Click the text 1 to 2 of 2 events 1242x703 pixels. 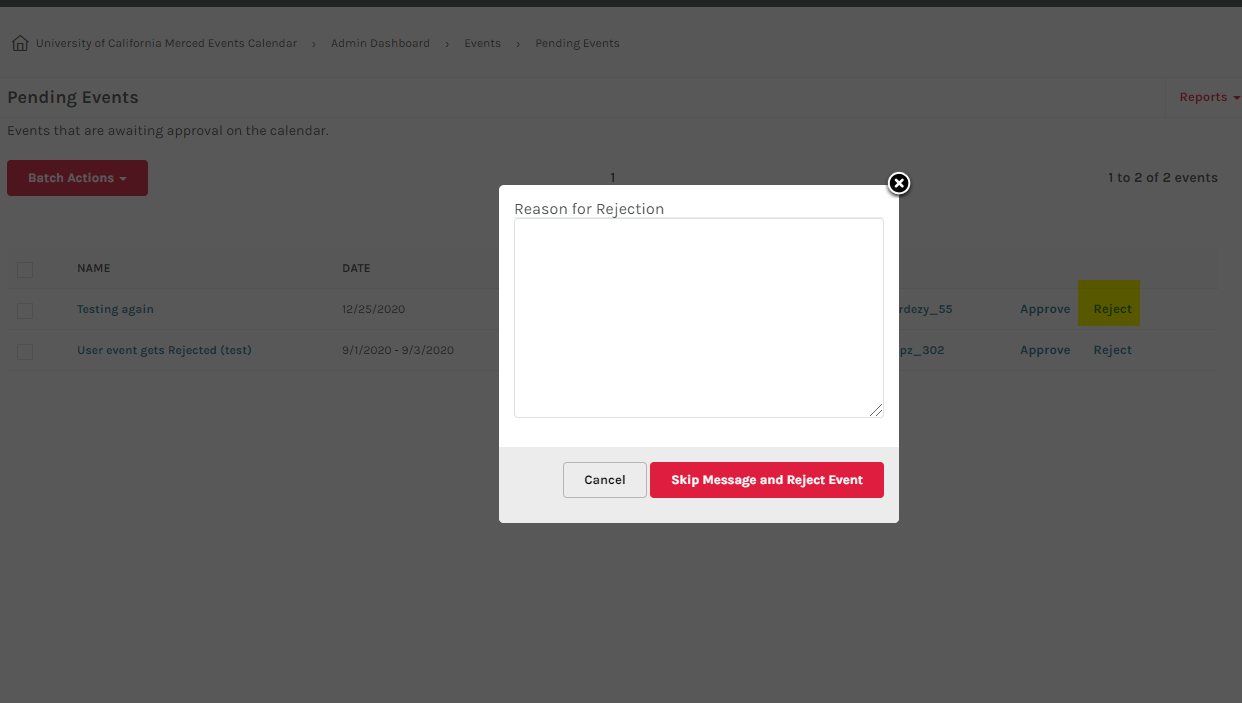[1162, 178]
